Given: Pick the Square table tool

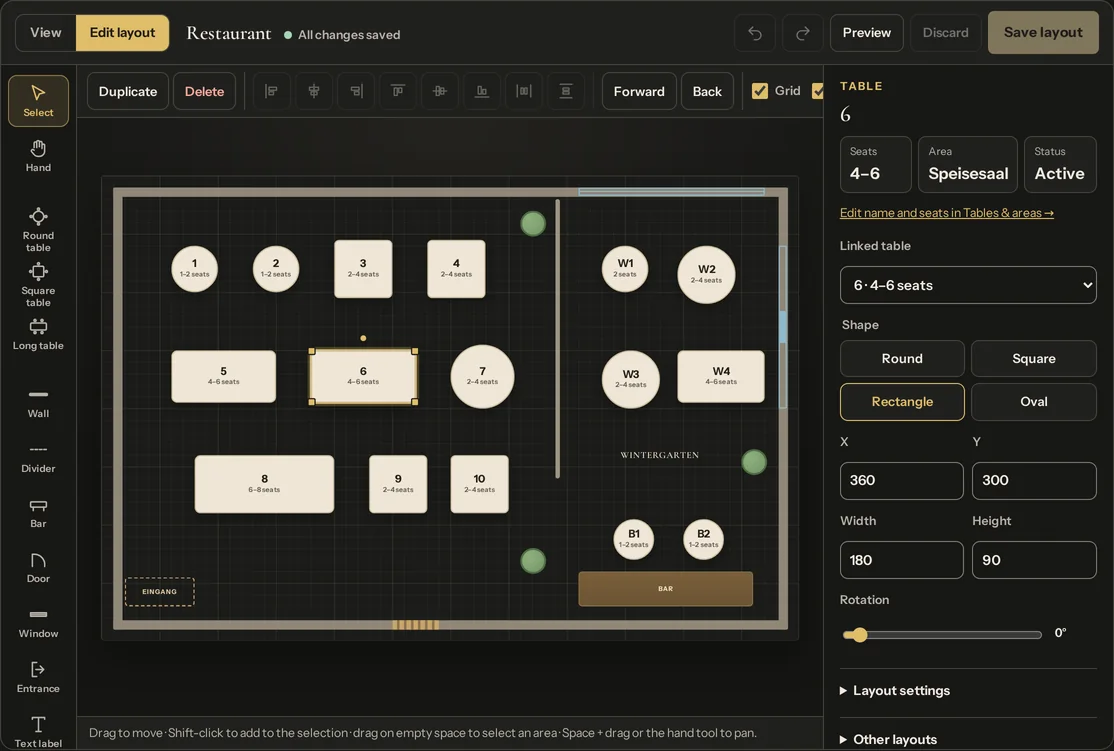Looking at the screenshot, I should click(x=38, y=284).
